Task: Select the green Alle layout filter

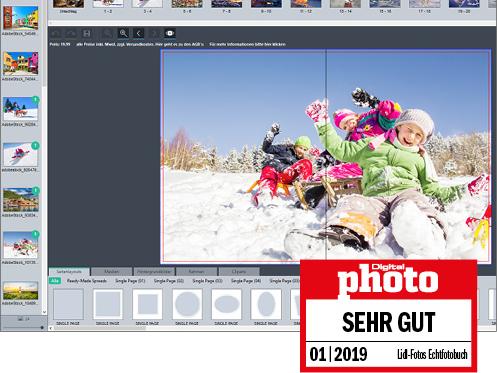Action: pyautogui.click(x=55, y=281)
